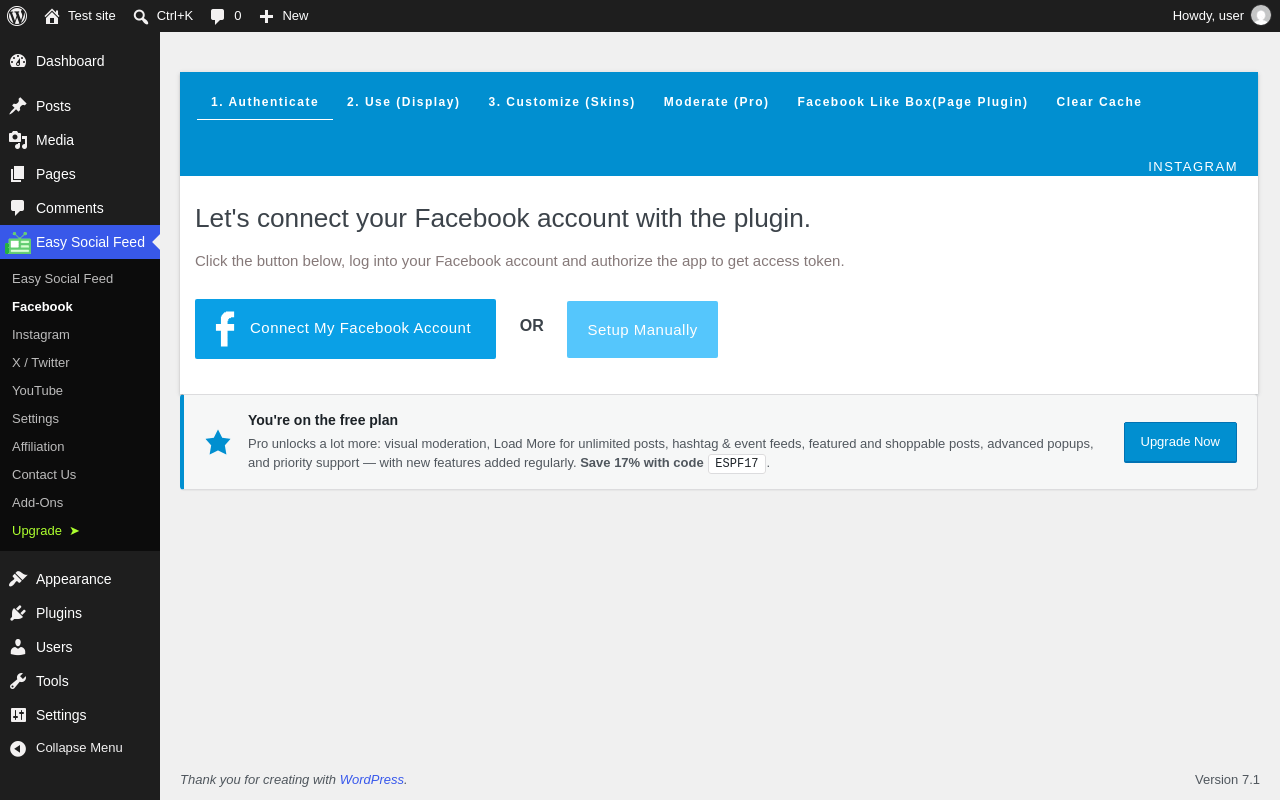Click the Comments sidebar bubble icon

coord(18,208)
